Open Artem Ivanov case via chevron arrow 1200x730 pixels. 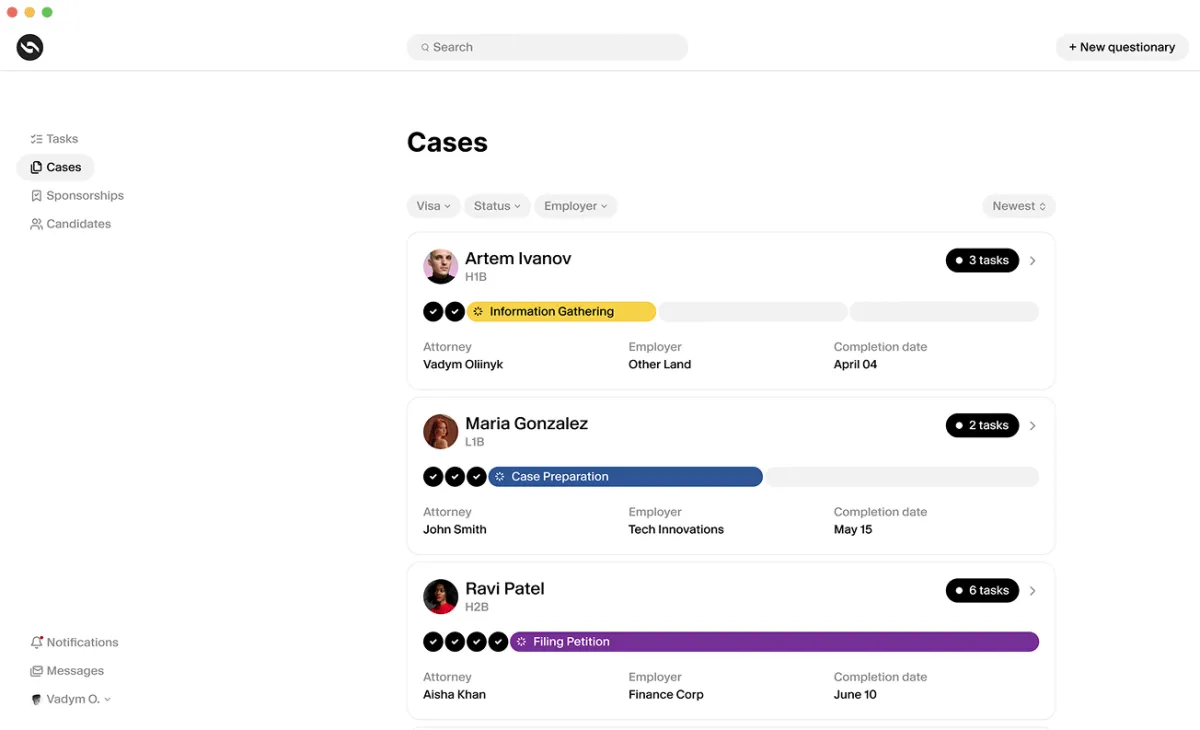(x=1033, y=261)
